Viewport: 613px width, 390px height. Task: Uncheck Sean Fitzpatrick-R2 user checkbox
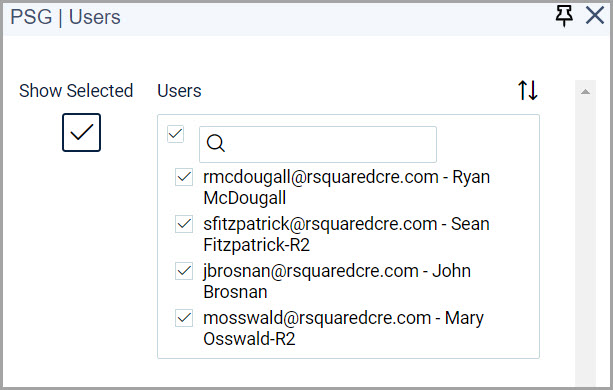[x=184, y=224]
